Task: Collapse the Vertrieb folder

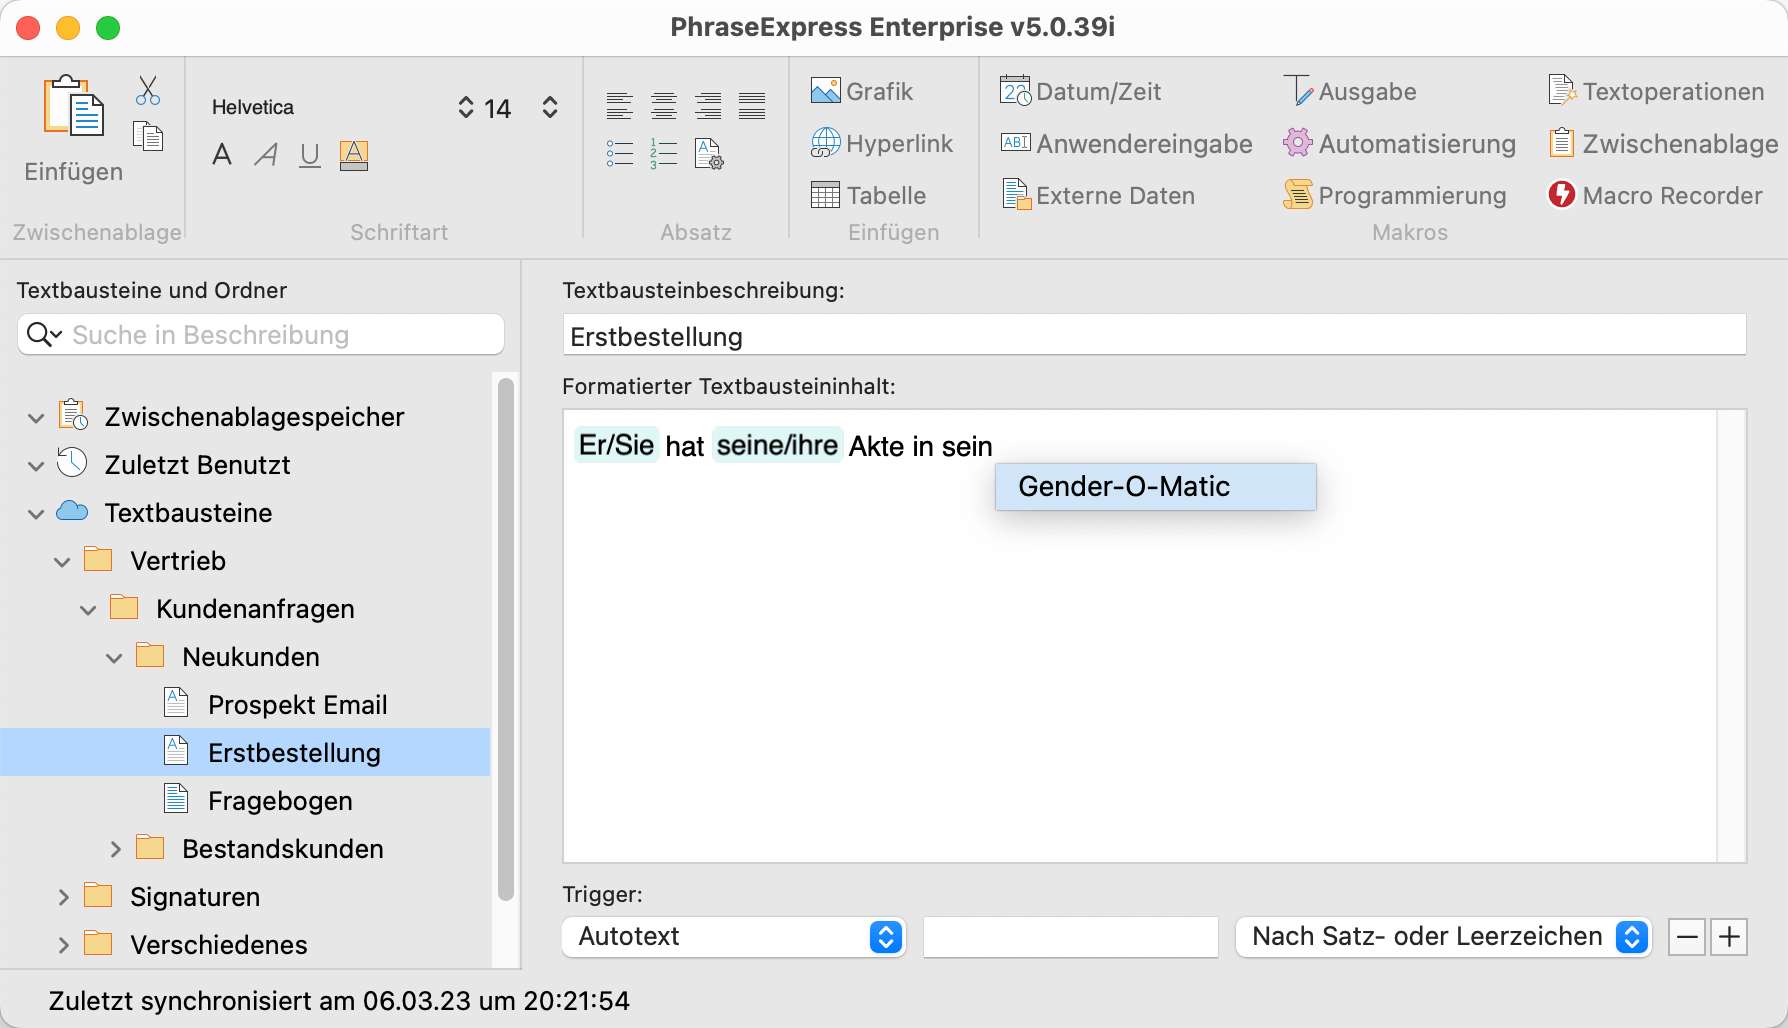Action: [x=62, y=561]
